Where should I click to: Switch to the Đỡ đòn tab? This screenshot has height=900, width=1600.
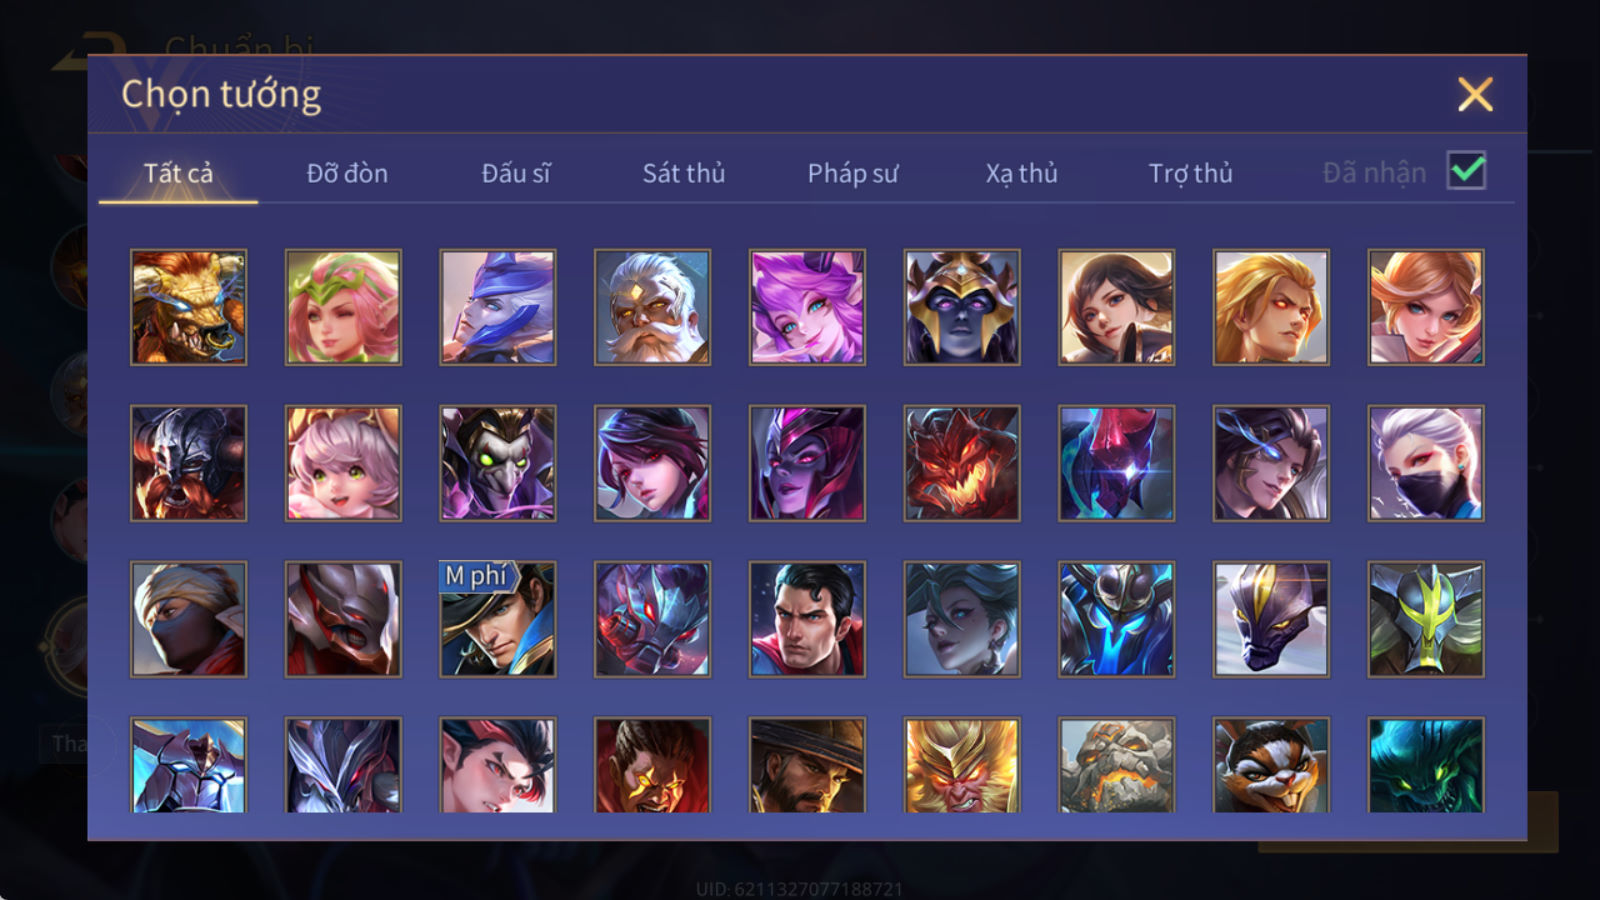click(x=347, y=173)
